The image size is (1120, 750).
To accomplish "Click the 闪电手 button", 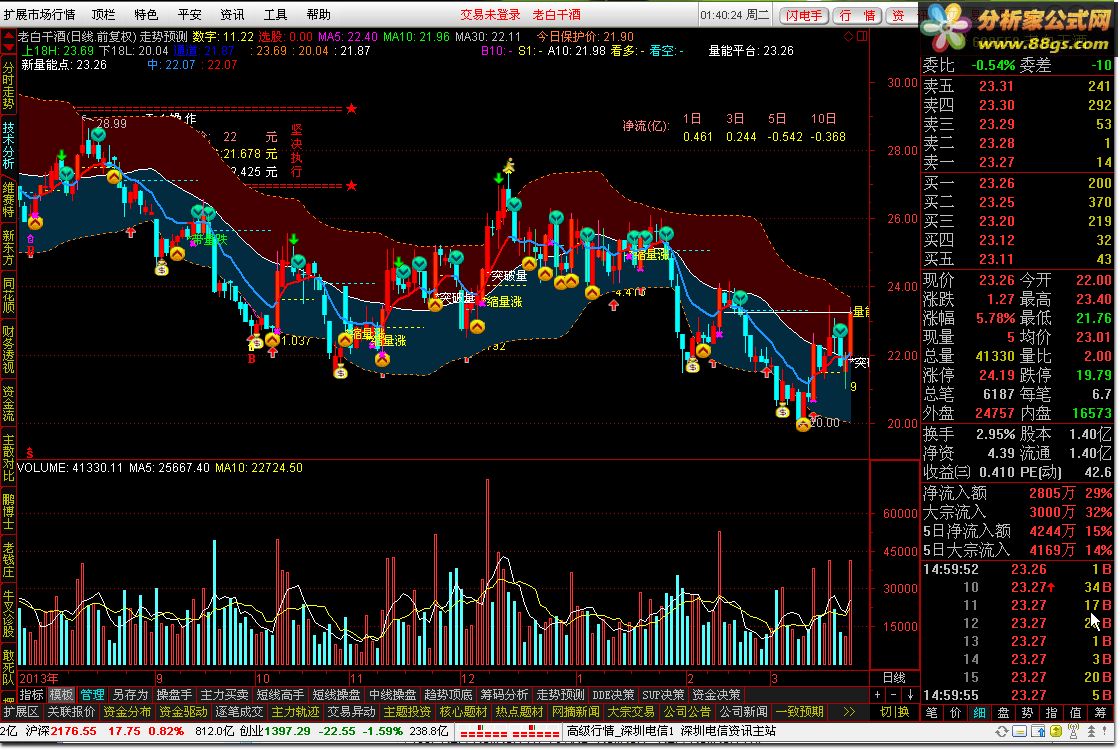I will coord(804,15).
